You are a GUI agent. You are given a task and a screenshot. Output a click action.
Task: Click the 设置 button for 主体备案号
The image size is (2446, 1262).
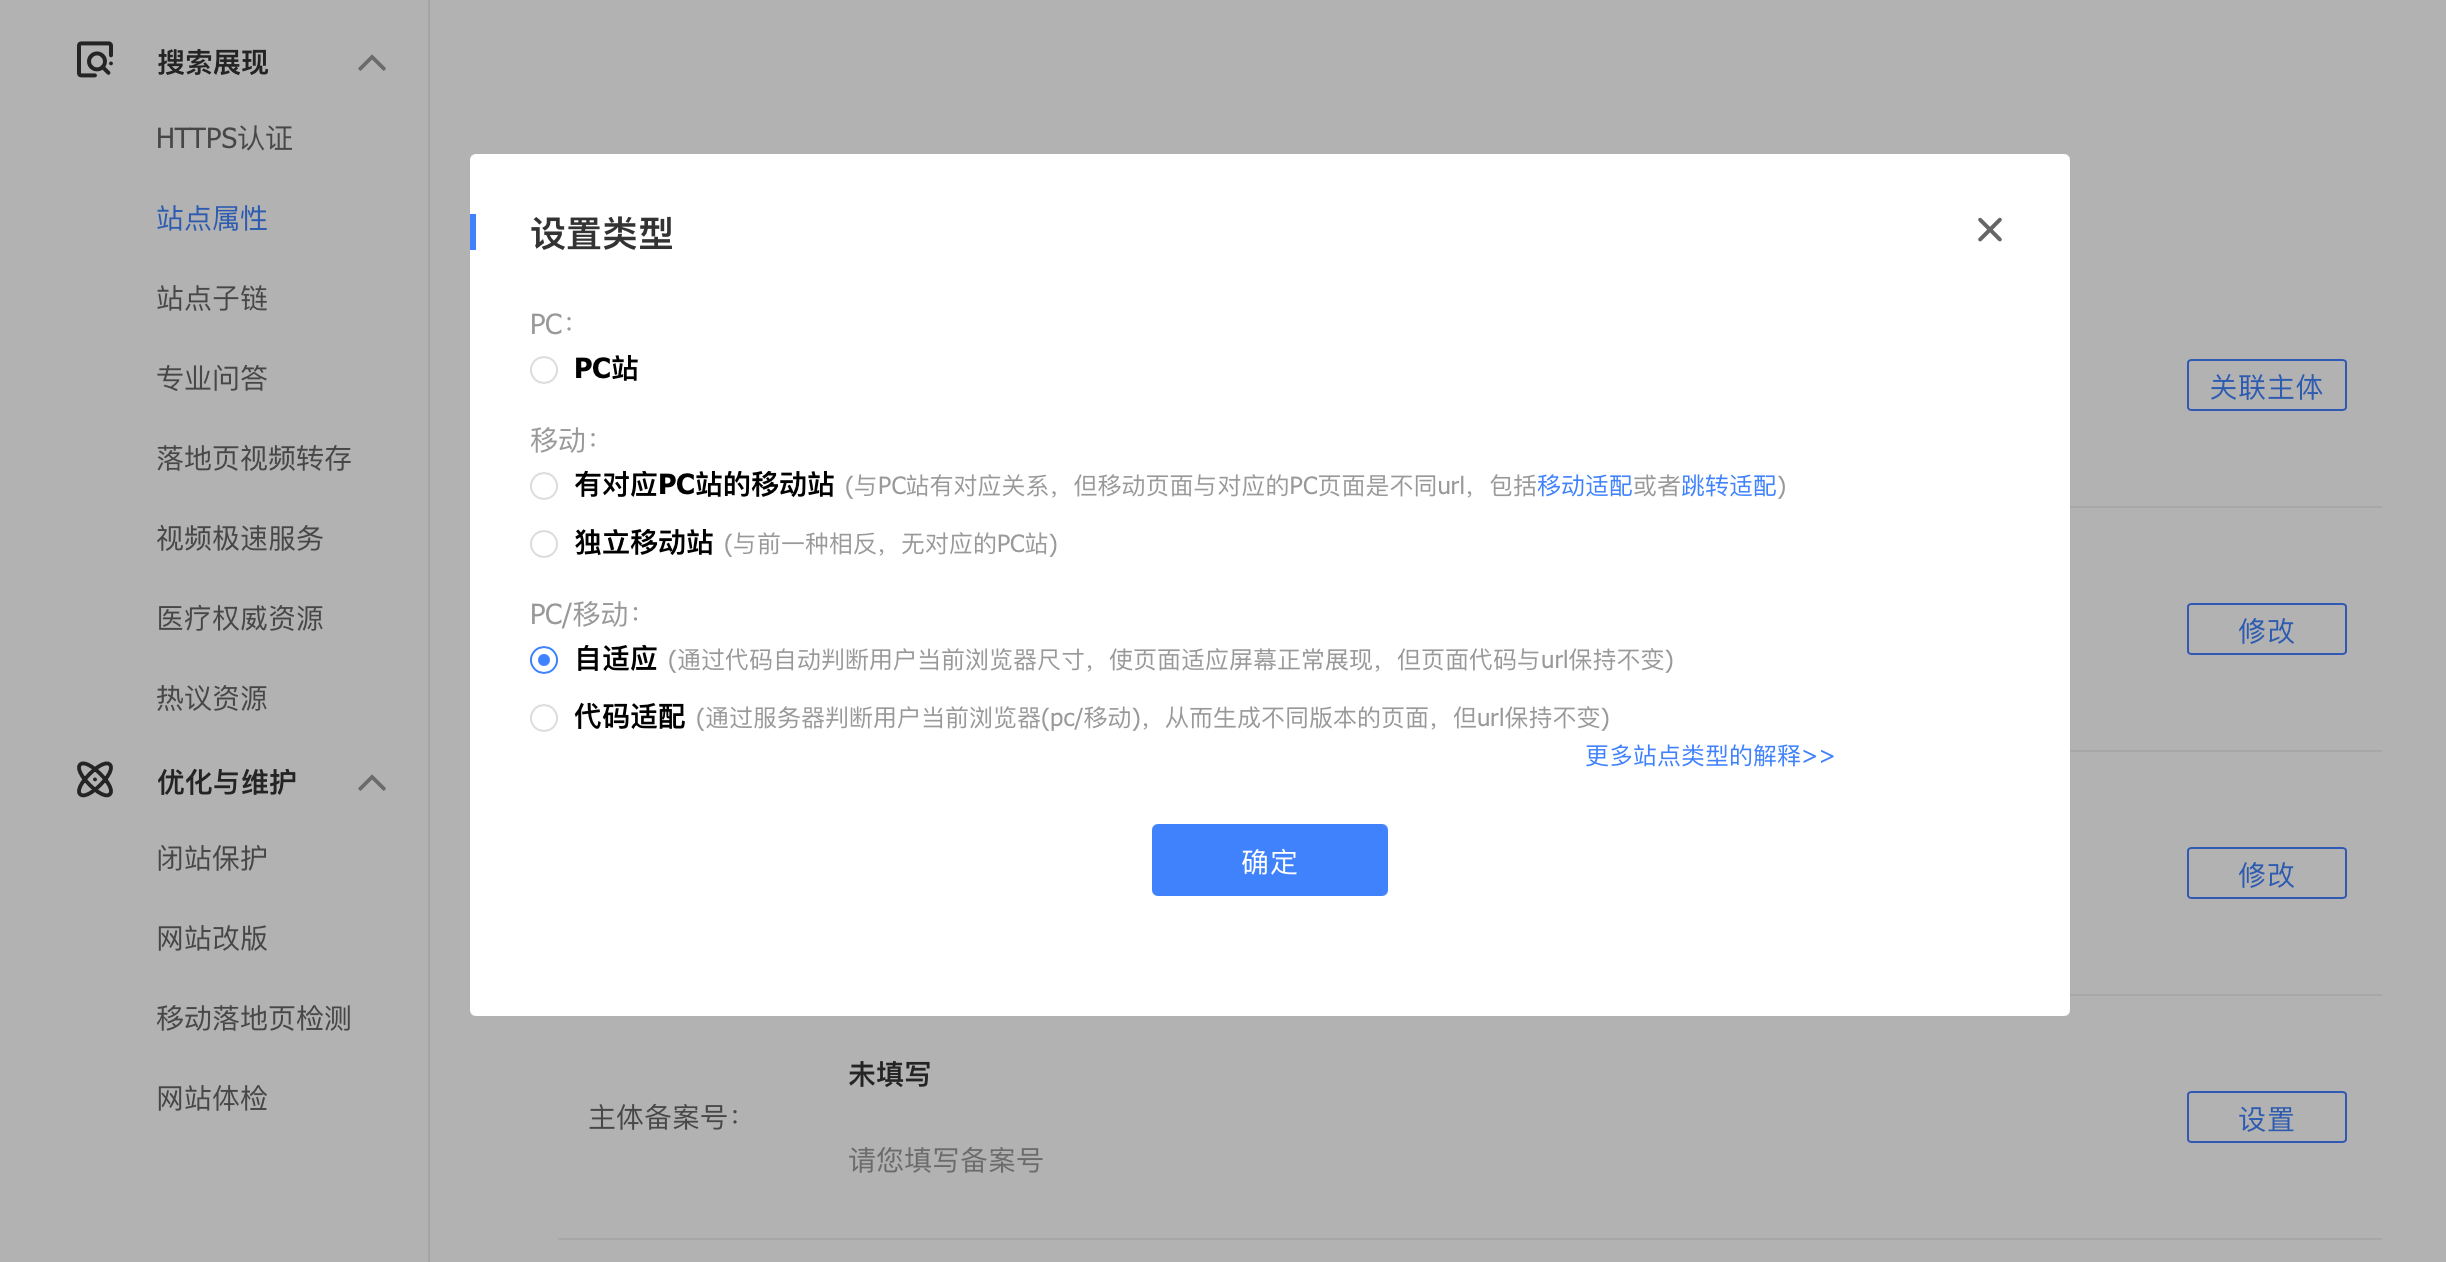click(2266, 1116)
